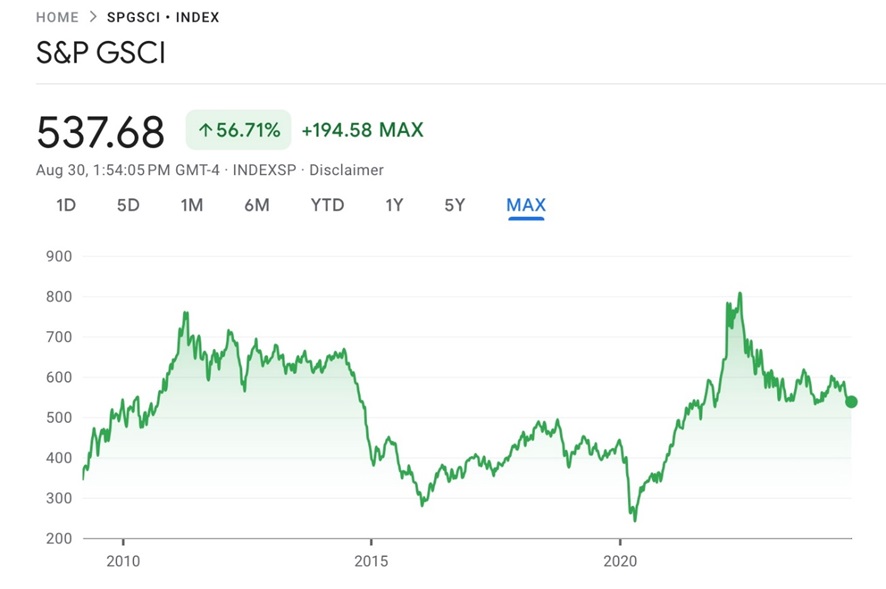The width and height of the screenshot is (886, 589).
Task: Choose the 6M time range
Action: coord(257,205)
